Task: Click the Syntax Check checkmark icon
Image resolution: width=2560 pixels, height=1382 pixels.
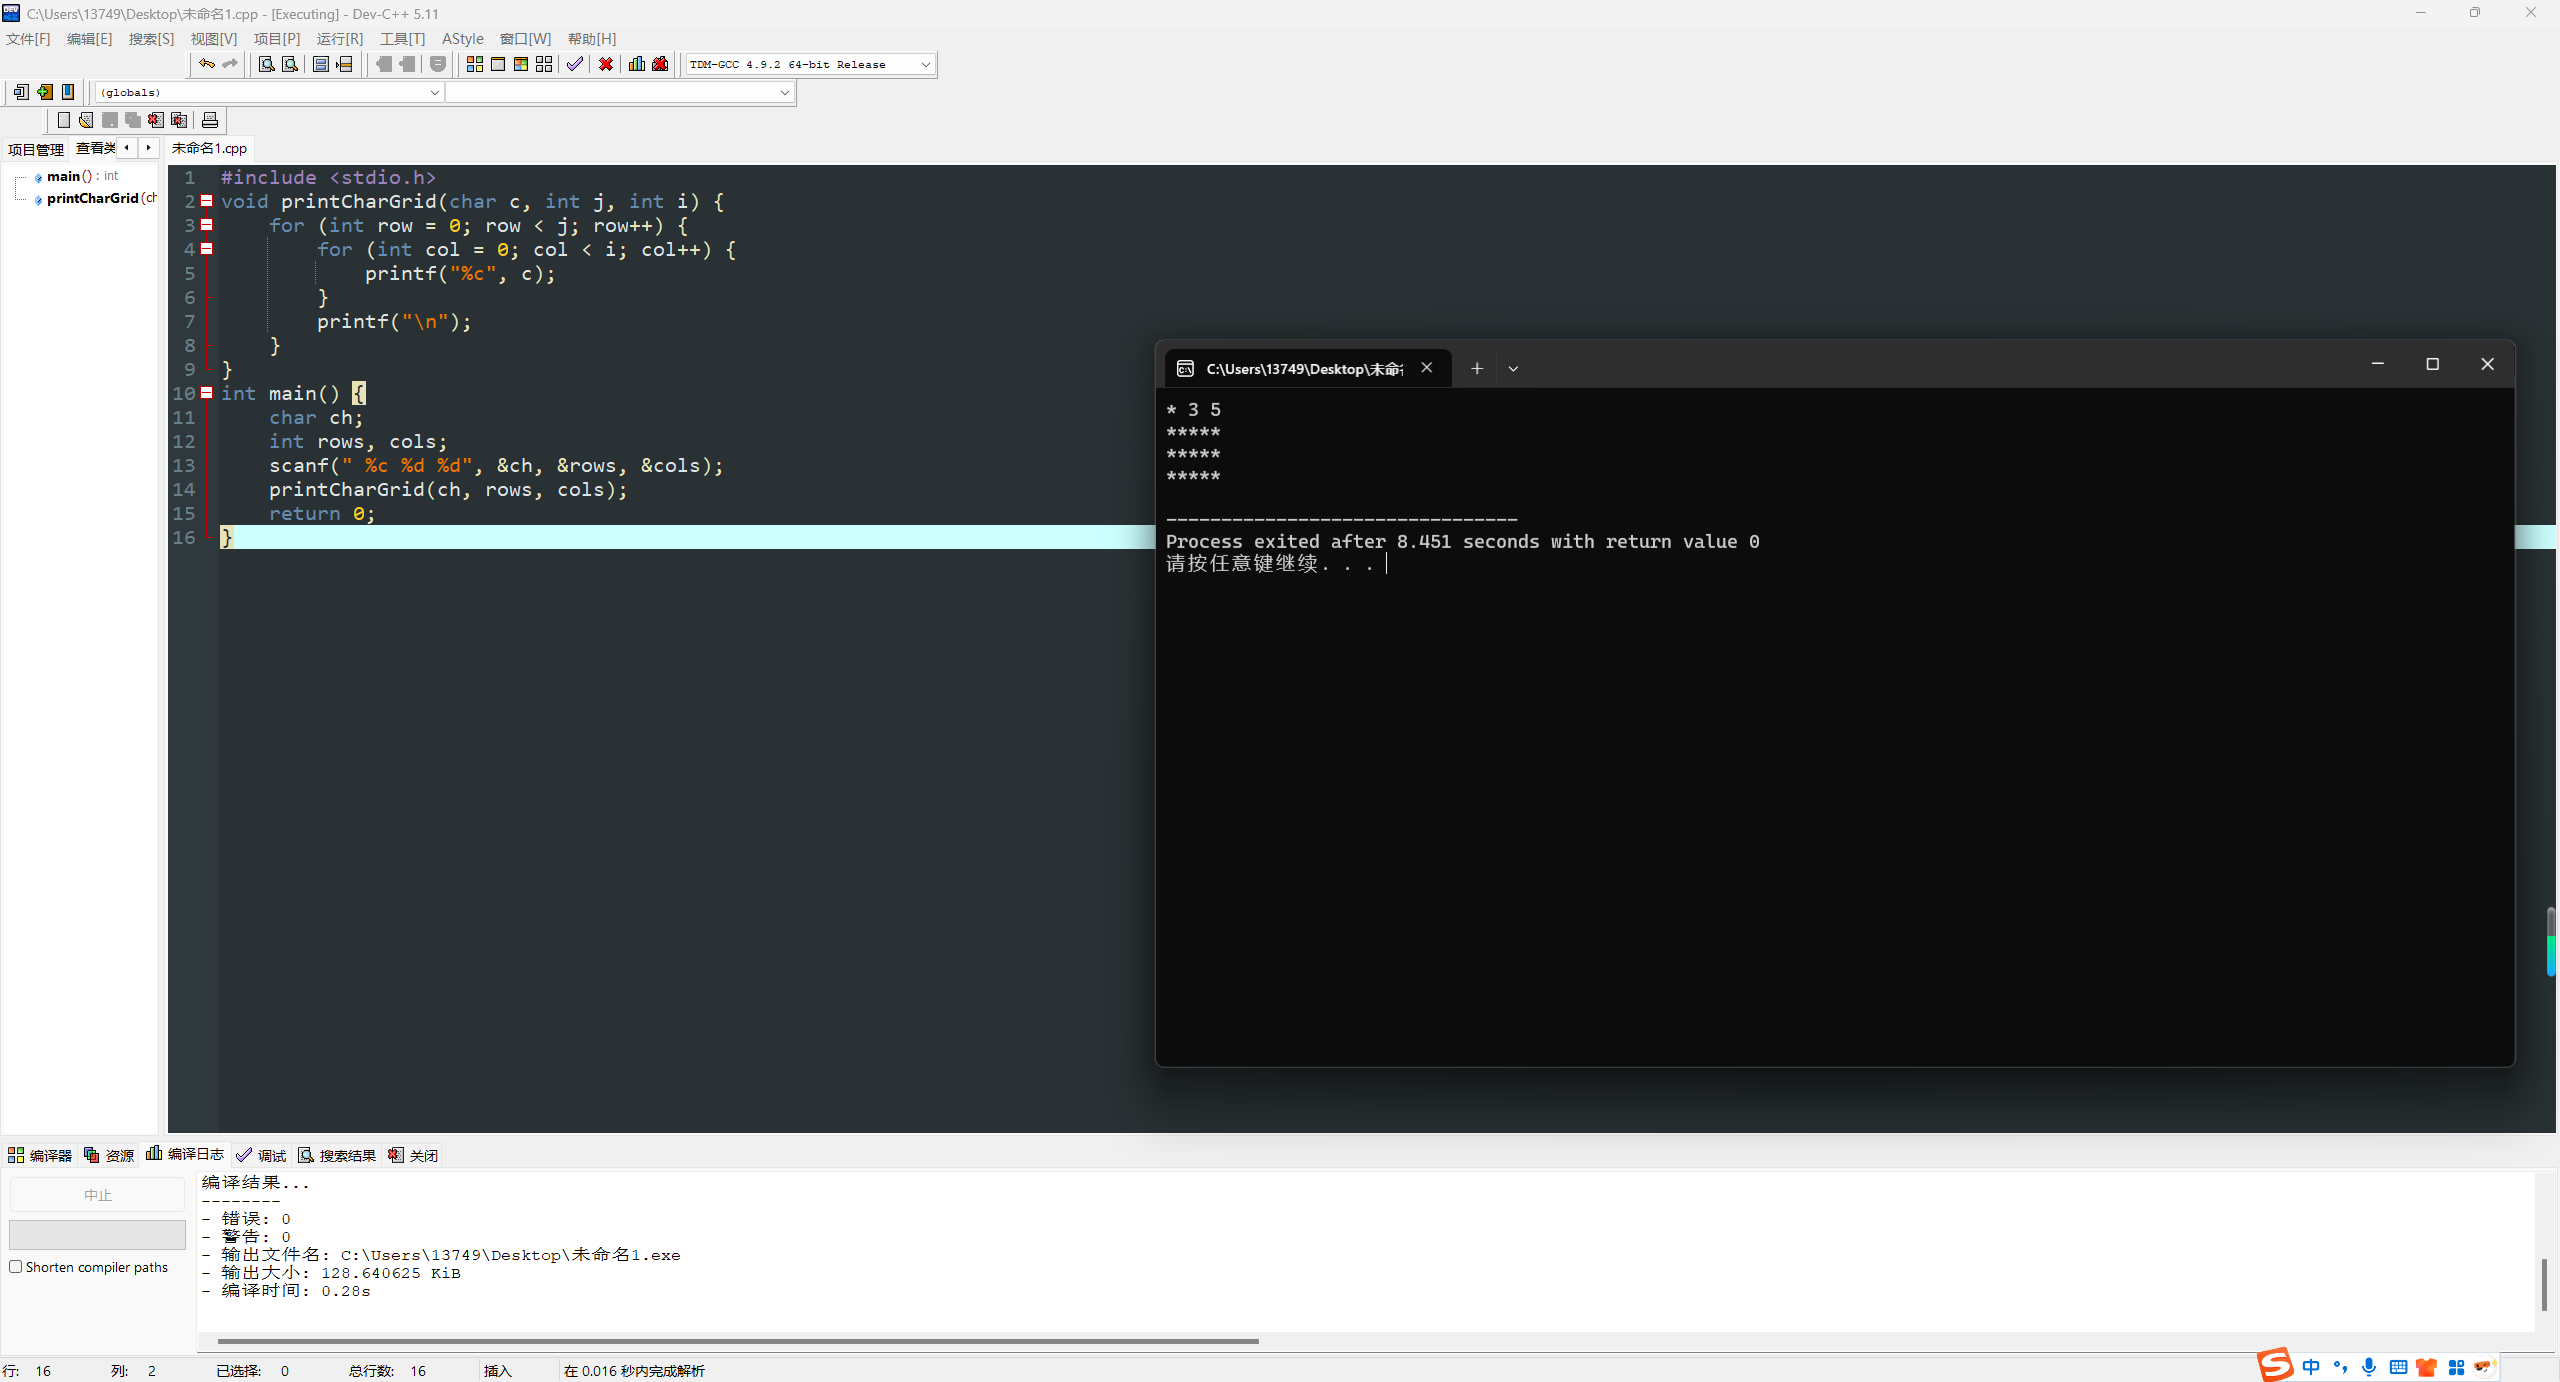Action: pos(575,64)
